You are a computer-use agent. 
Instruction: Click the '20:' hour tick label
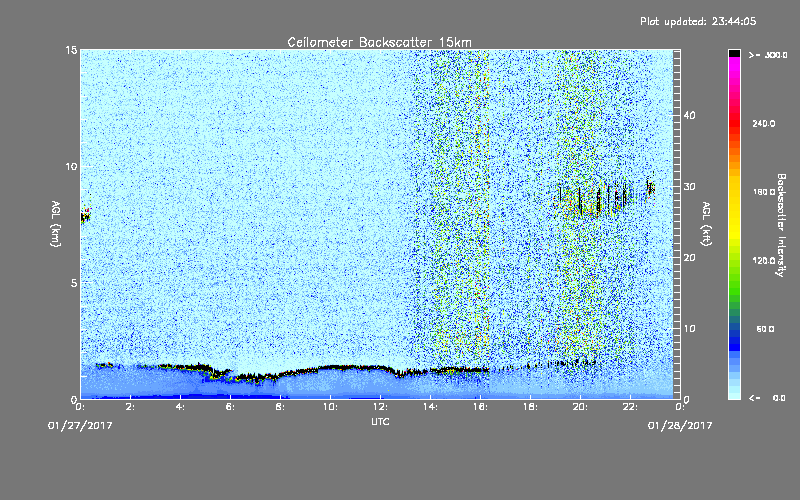[x=580, y=407]
